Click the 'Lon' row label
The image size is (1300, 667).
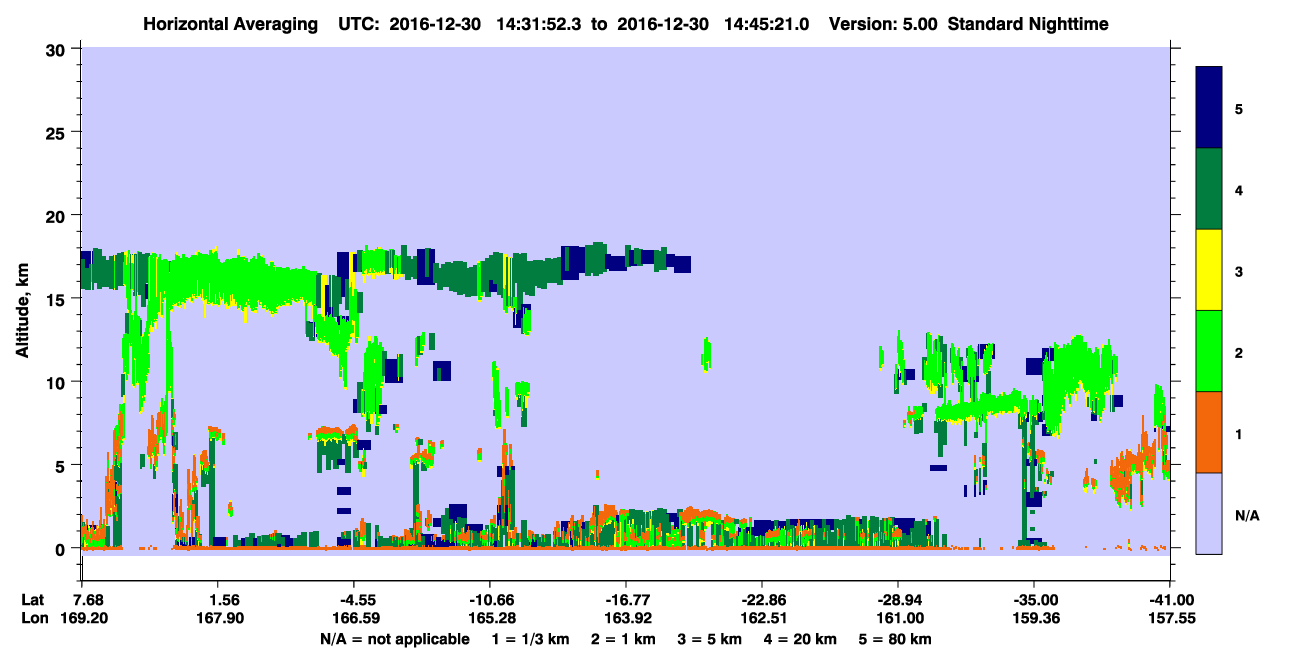coord(34,619)
